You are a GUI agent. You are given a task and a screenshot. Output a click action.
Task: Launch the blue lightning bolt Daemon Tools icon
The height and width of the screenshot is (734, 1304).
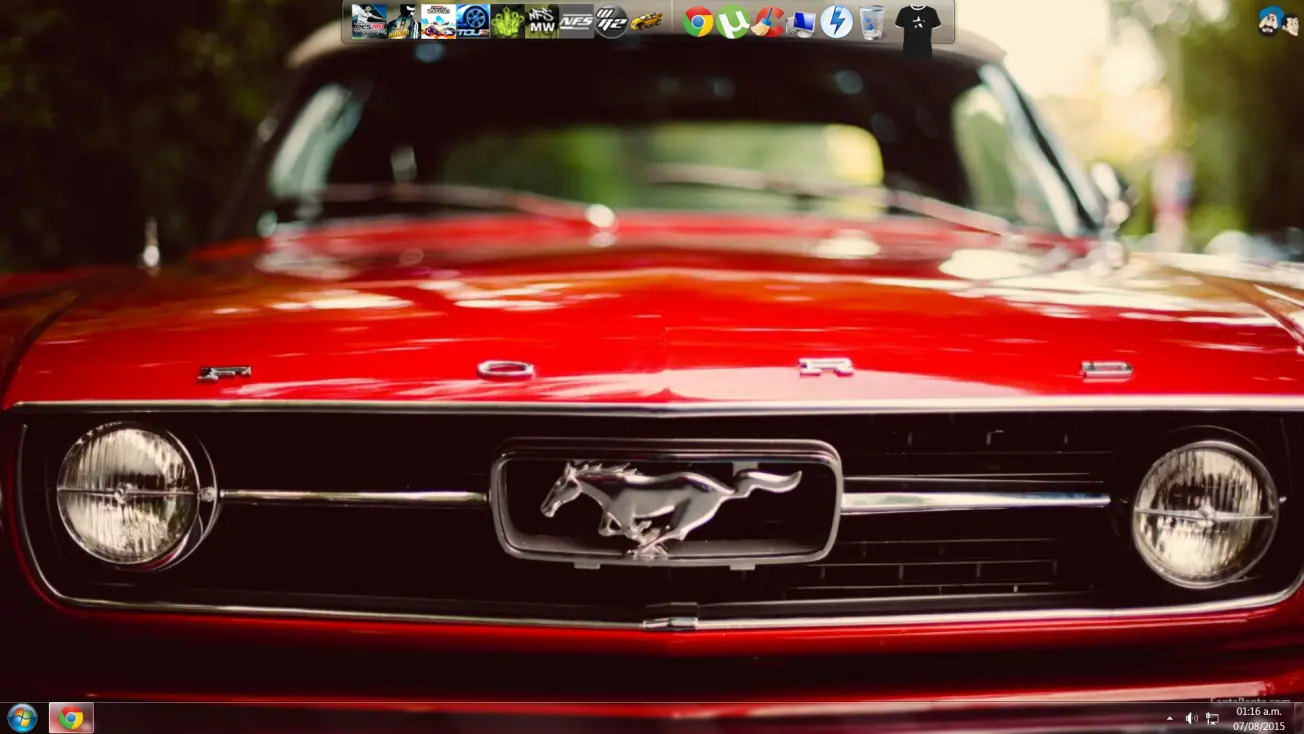(x=836, y=21)
